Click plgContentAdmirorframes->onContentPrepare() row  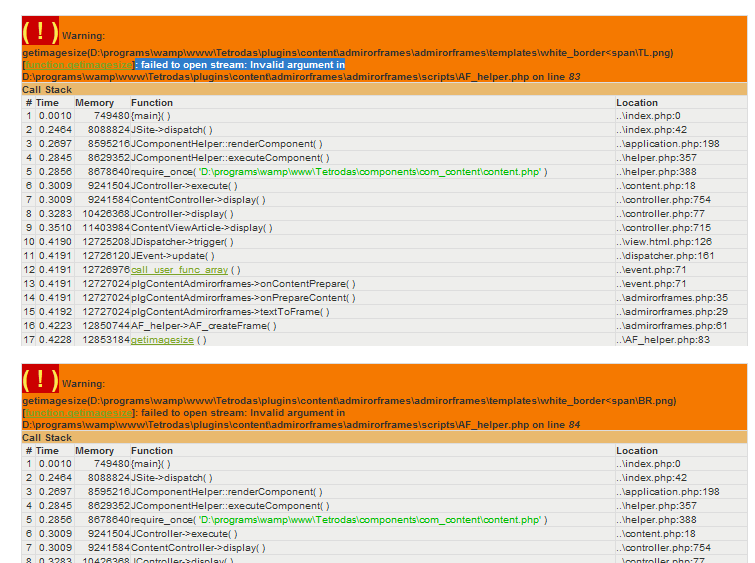(x=243, y=284)
